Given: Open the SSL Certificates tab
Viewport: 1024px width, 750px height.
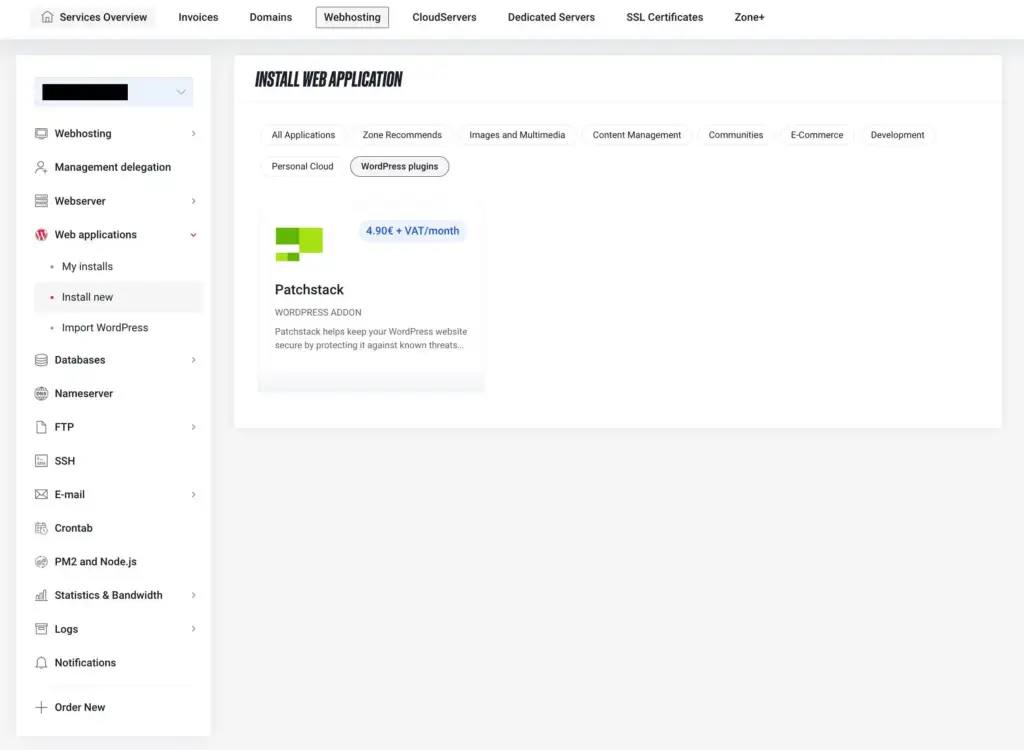Looking at the screenshot, I should pos(664,17).
